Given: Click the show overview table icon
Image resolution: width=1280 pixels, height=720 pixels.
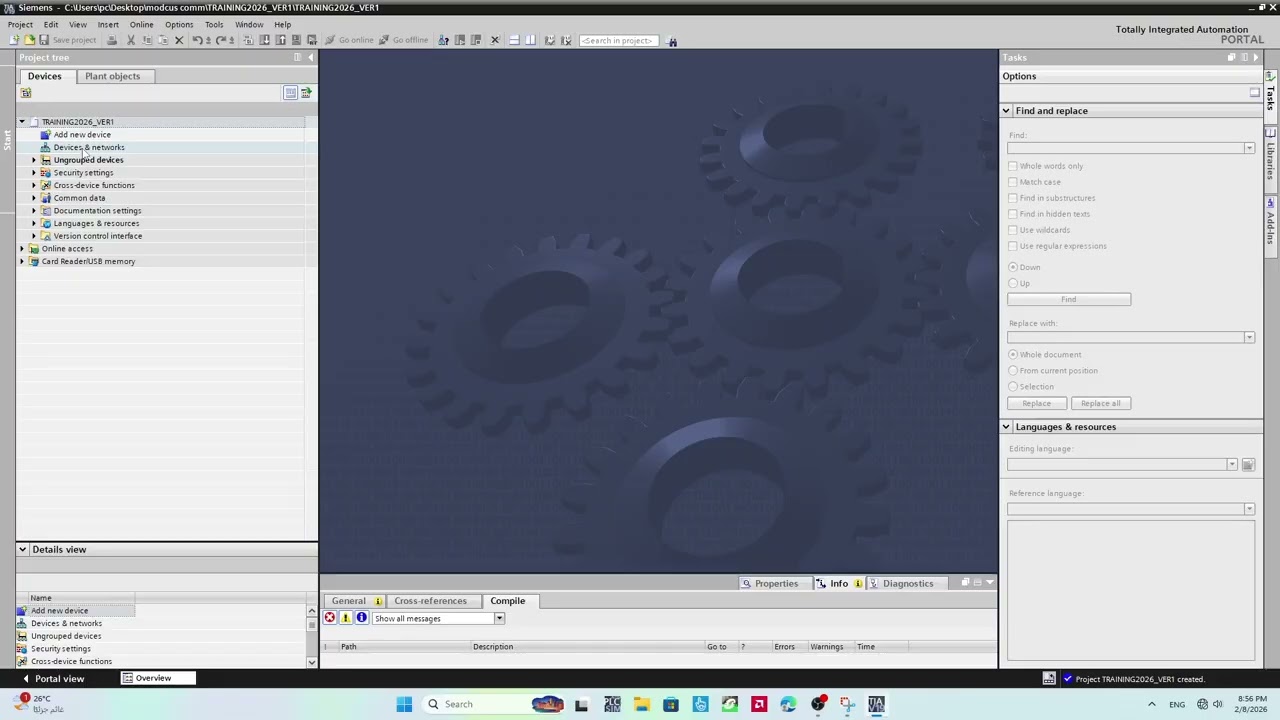Looking at the screenshot, I should 290,93.
